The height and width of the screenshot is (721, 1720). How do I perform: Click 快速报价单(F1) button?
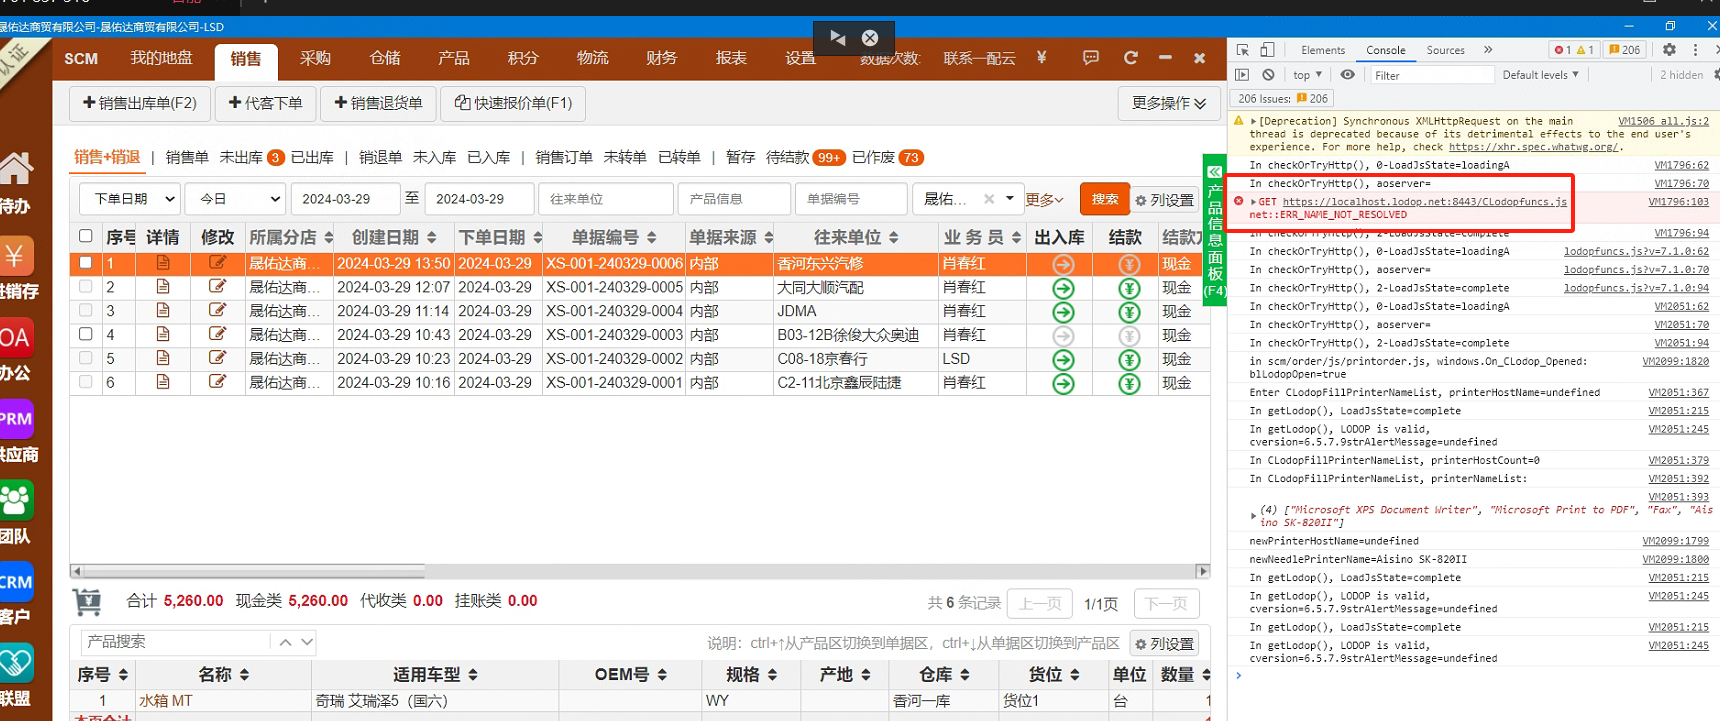coord(514,103)
